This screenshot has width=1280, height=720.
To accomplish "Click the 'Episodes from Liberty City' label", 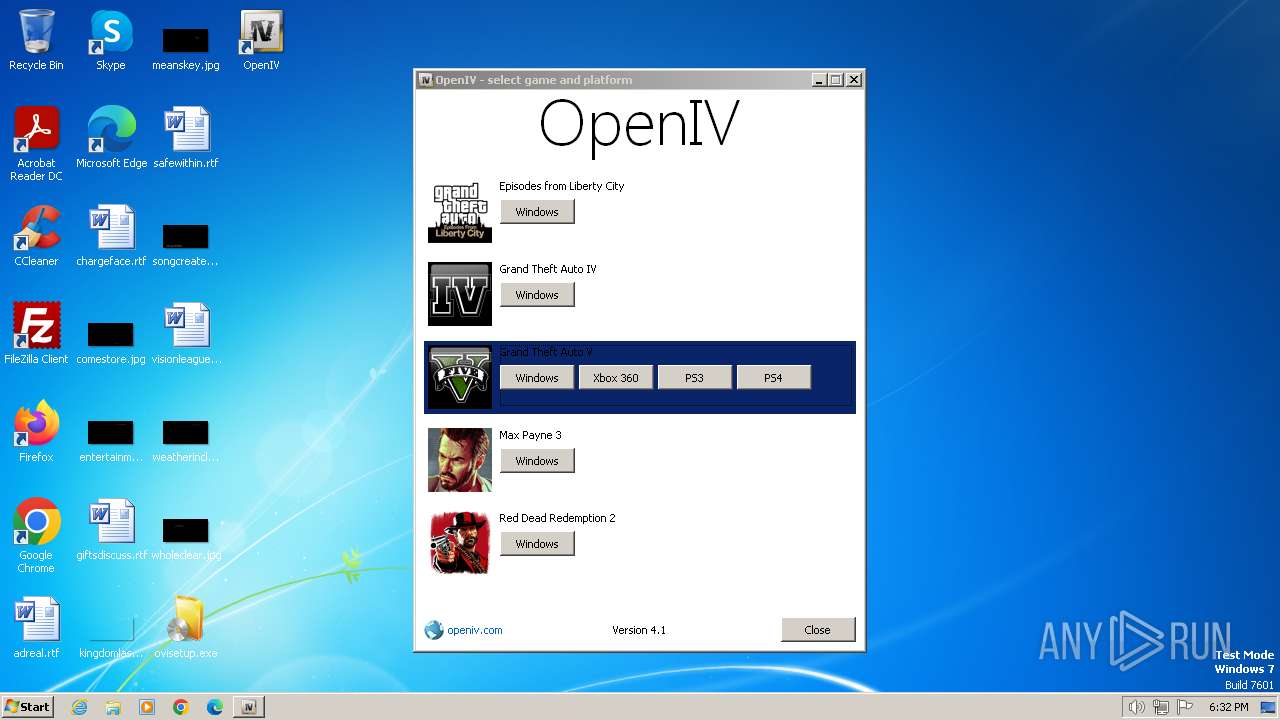I will (x=561, y=186).
